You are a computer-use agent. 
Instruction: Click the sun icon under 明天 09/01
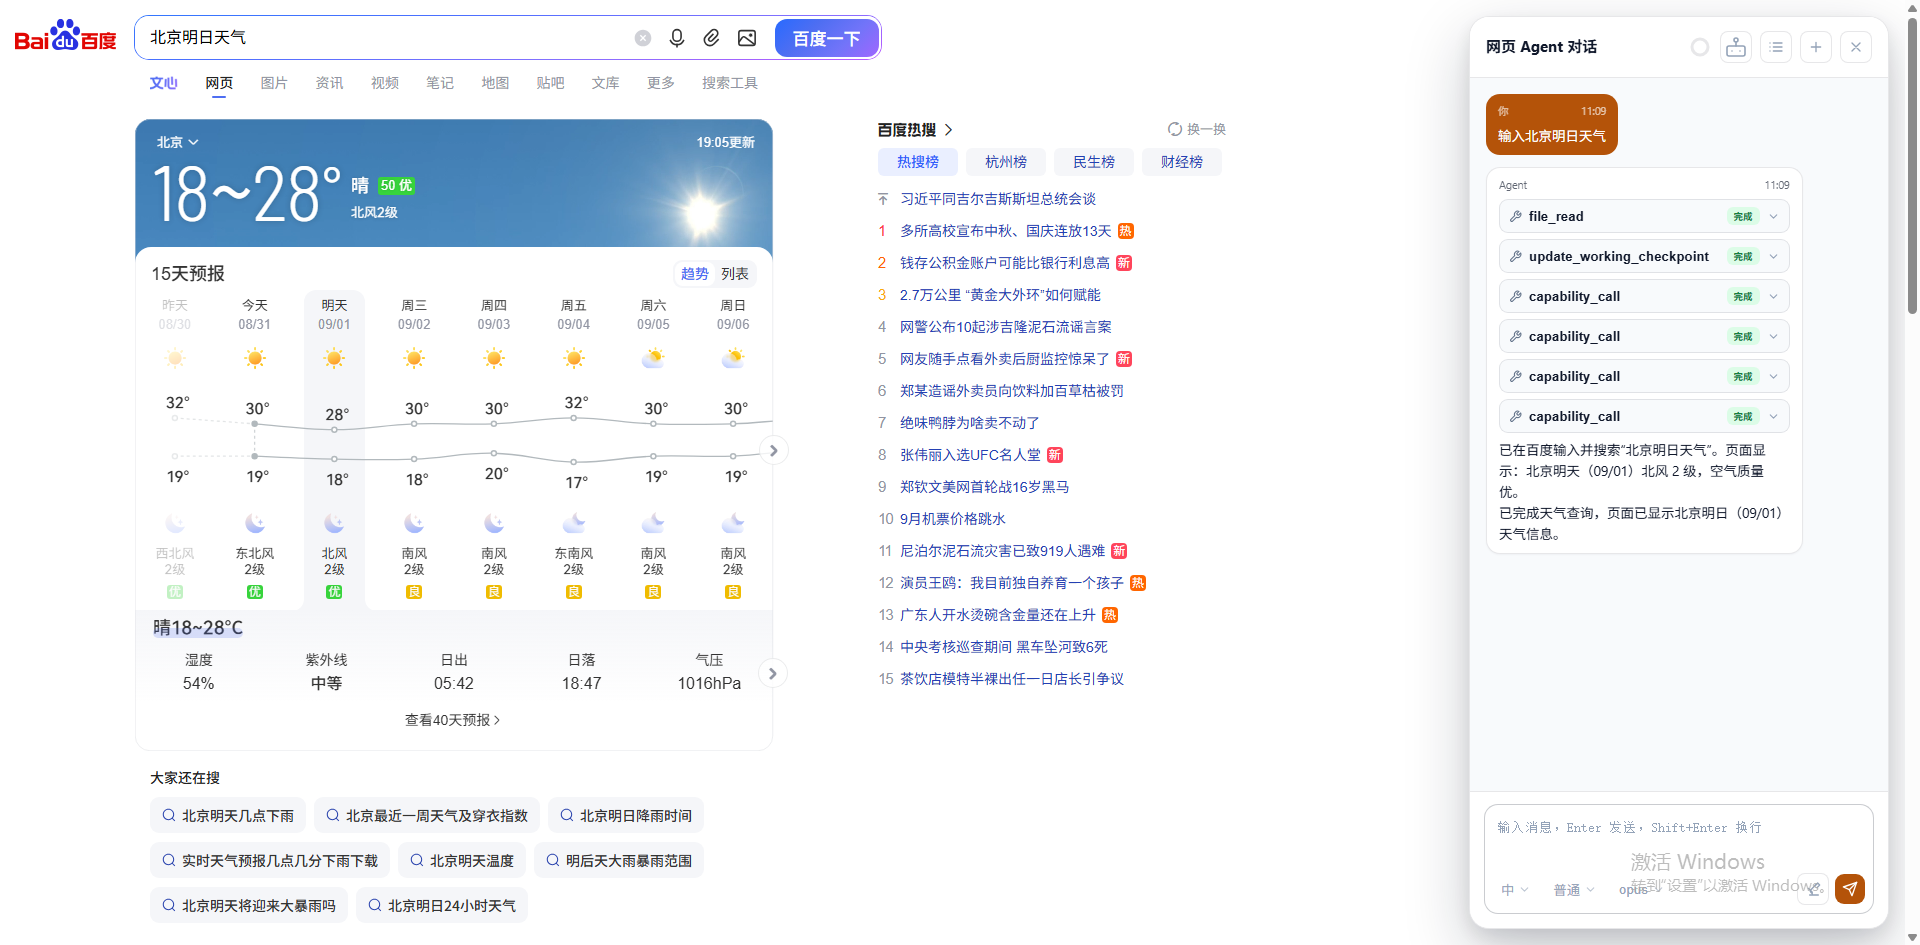[334, 358]
